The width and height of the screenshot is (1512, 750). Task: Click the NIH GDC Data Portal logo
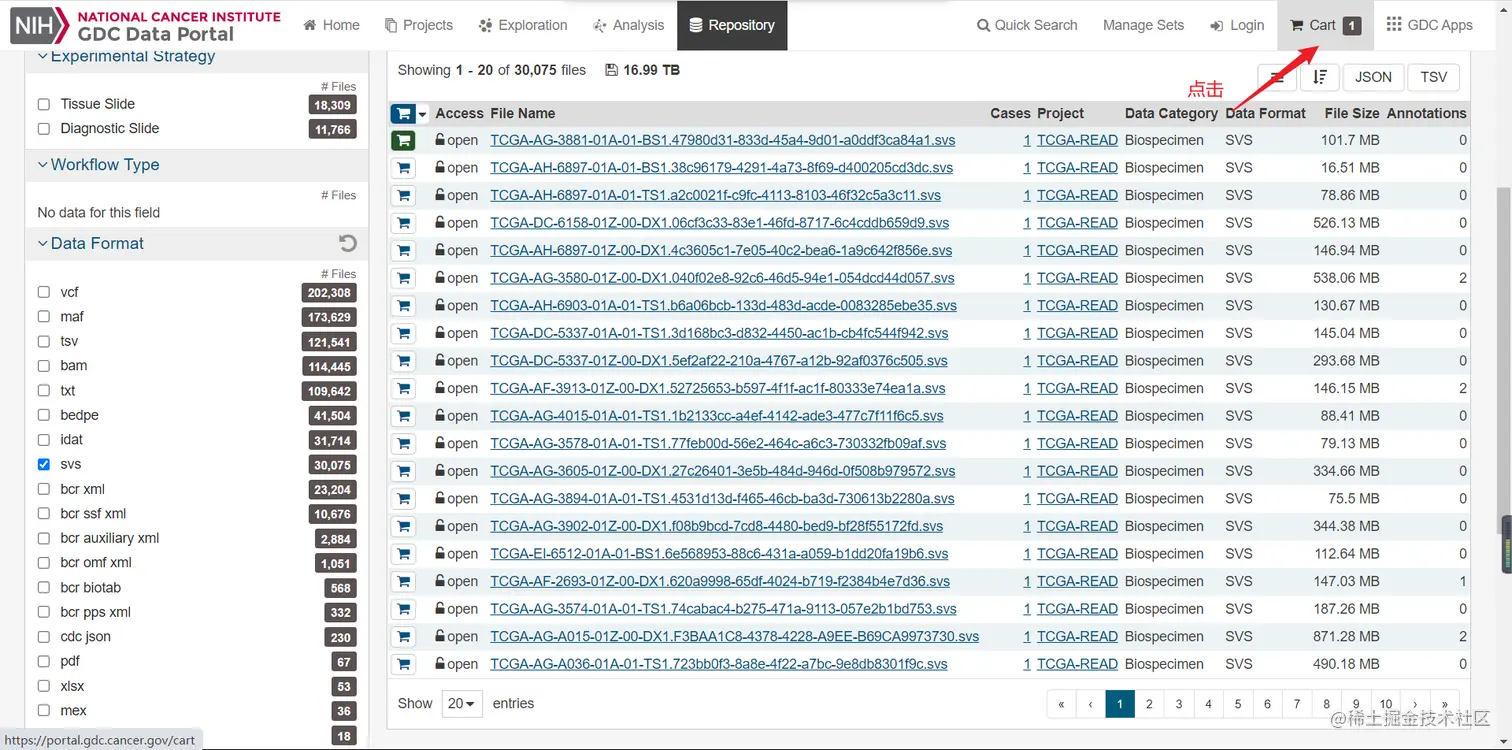[x=146, y=25]
